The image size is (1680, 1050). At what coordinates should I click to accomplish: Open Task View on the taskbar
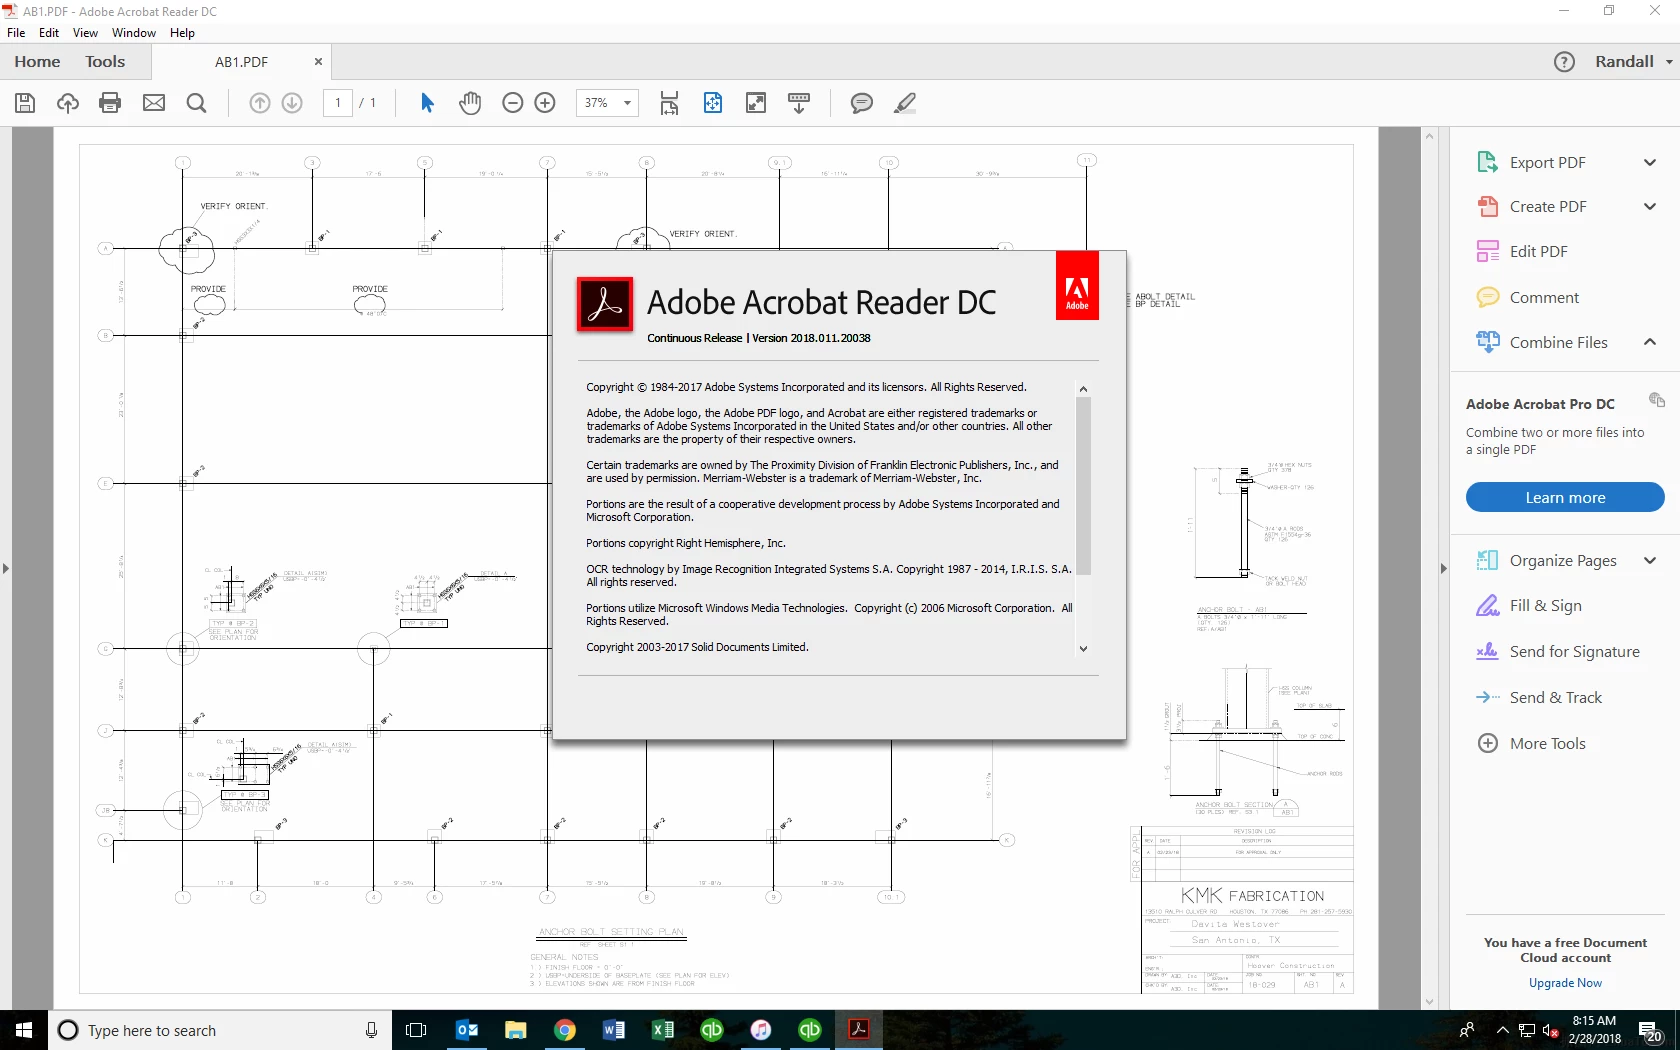pyautogui.click(x=417, y=1030)
